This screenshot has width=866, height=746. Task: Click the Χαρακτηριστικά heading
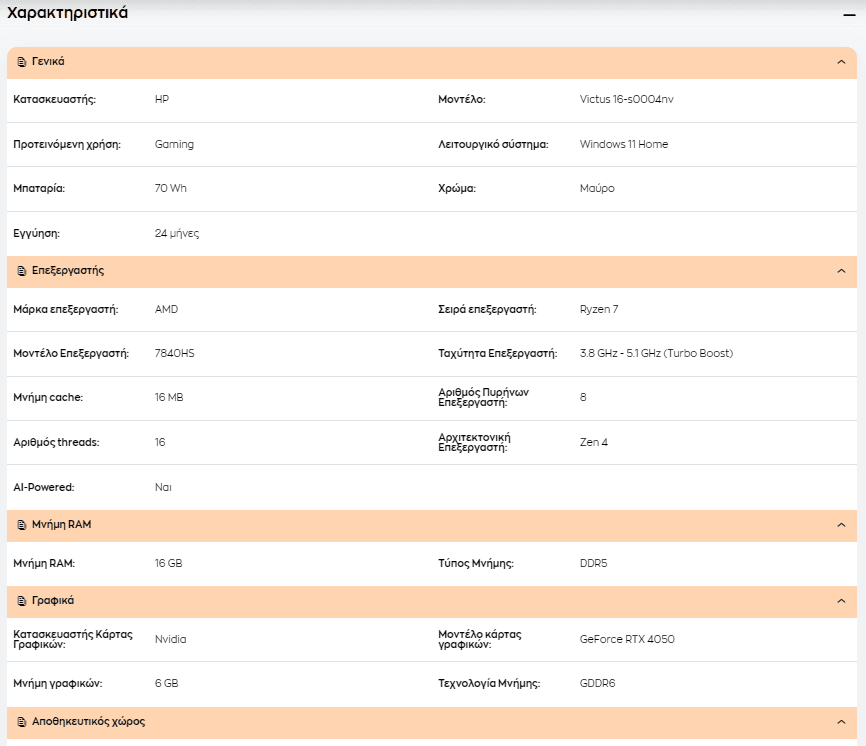click(67, 12)
